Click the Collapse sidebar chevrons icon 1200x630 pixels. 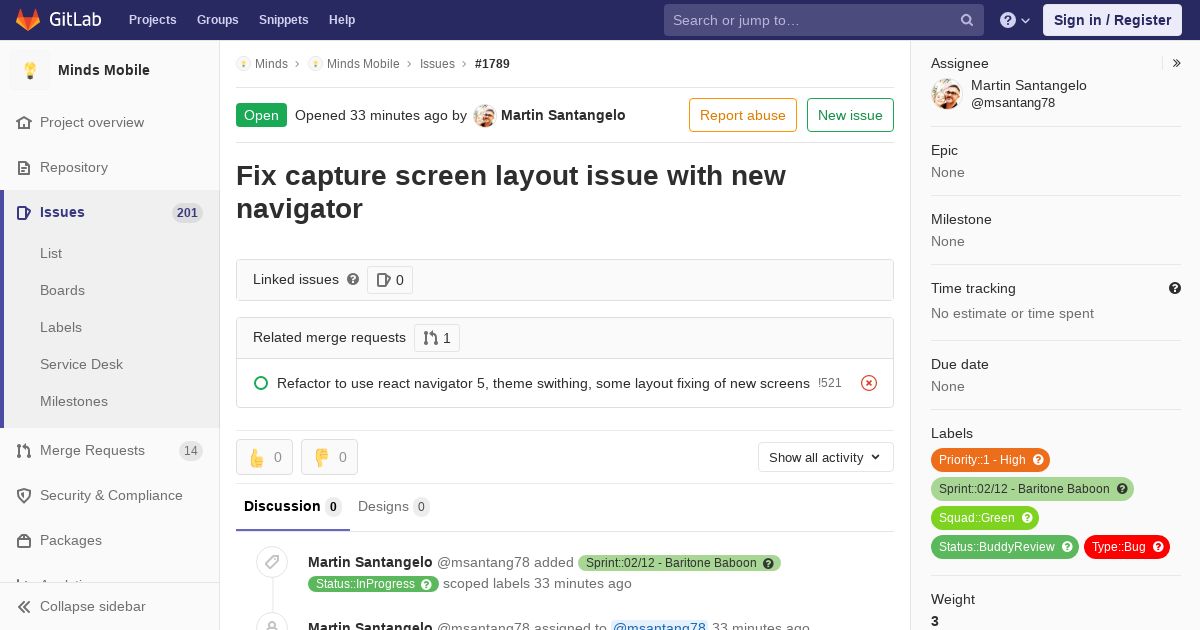point(24,606)
